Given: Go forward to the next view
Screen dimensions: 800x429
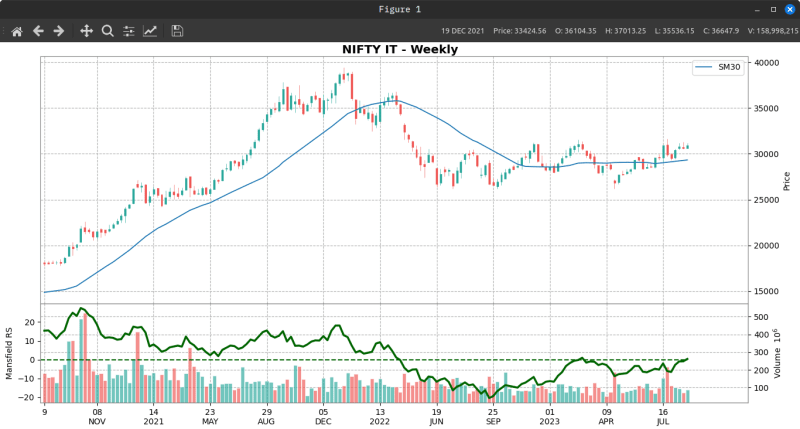Looking at the screenshot, I should (x=59, y=31).
